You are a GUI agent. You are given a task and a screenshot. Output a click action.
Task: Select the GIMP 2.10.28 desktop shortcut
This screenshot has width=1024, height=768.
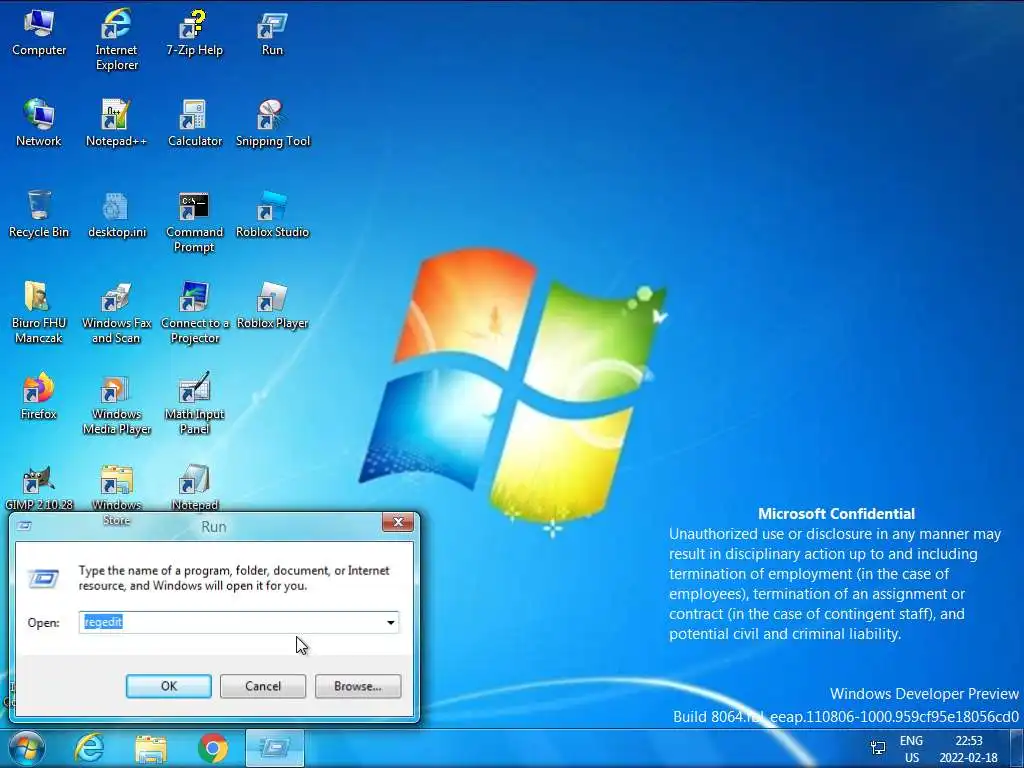coord(39,487)
